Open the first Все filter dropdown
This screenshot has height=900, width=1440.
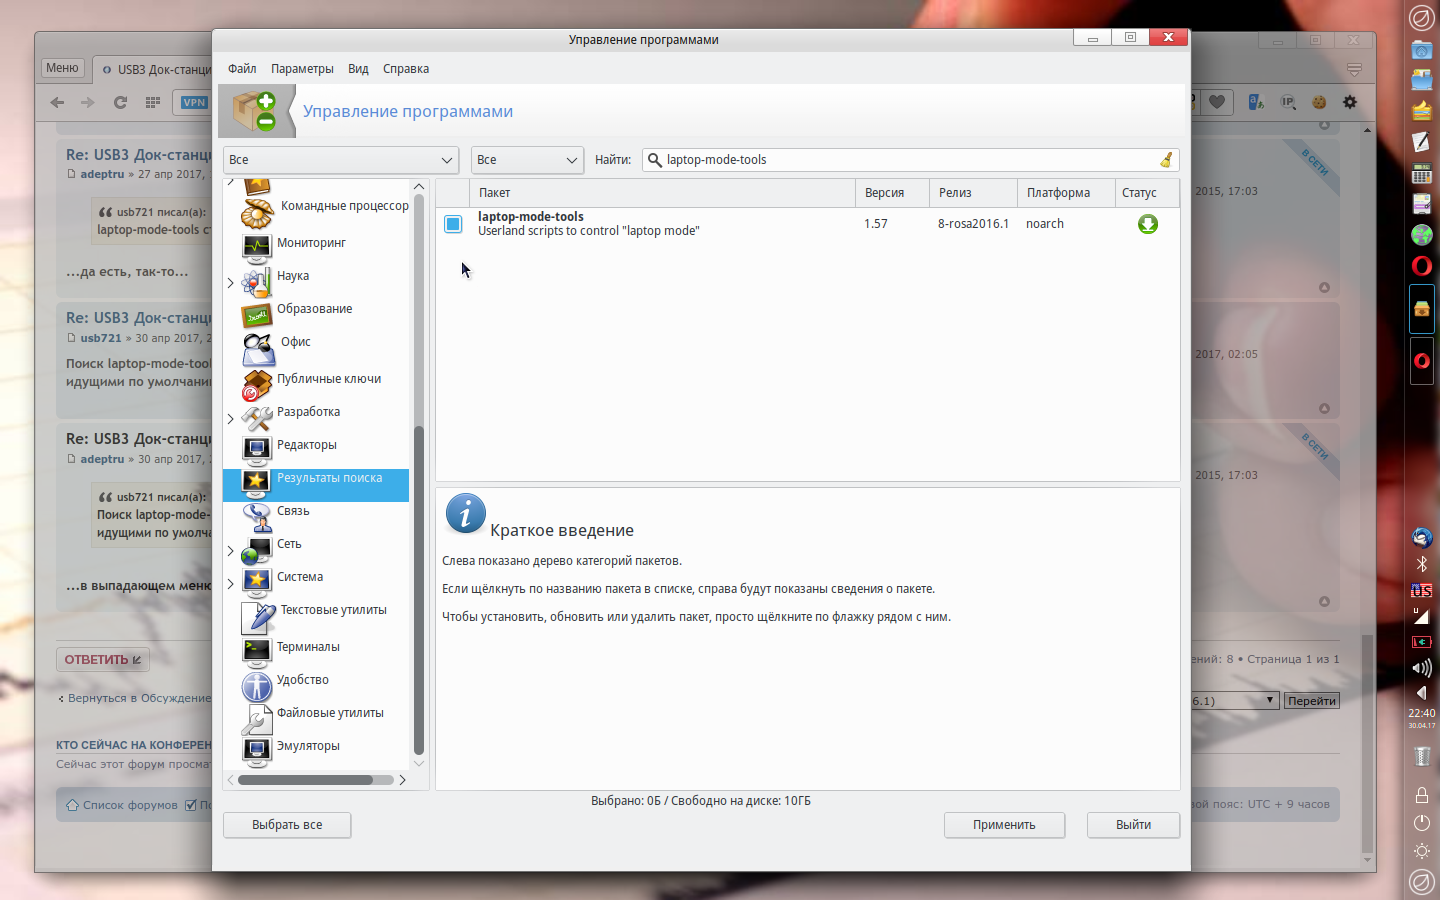coord(340,160)
